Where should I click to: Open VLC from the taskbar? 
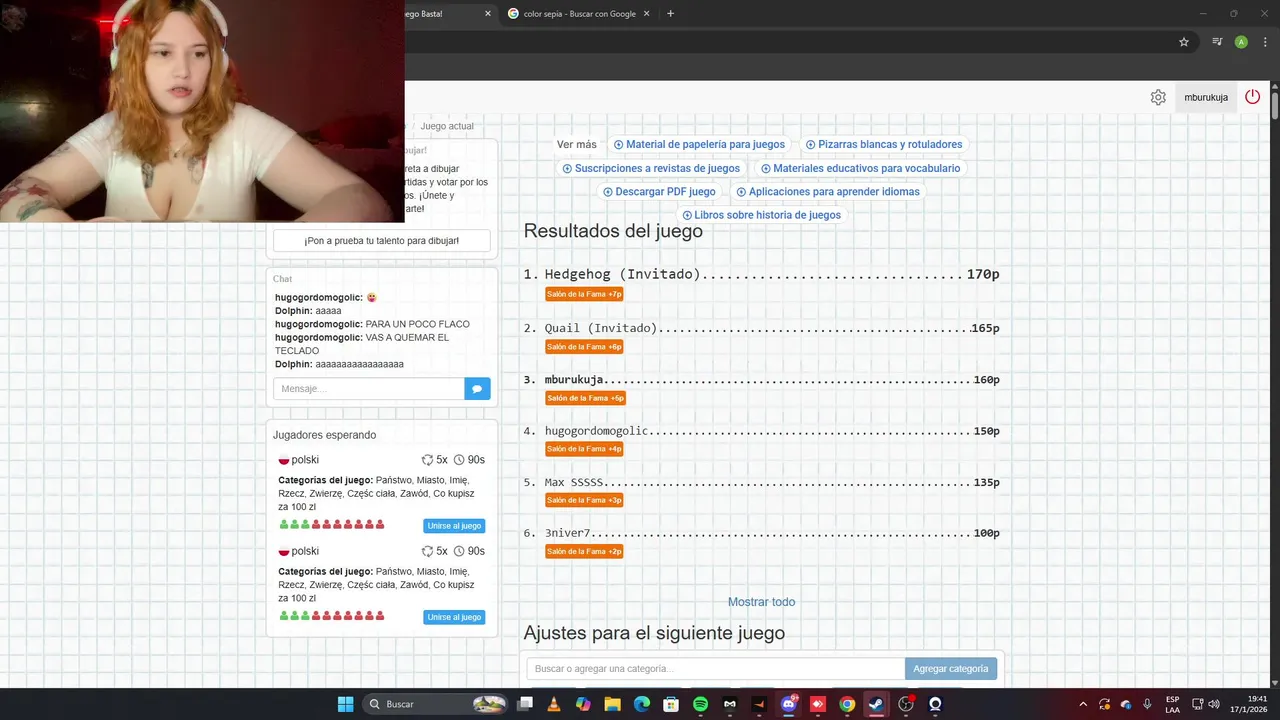tap(554, 704)
